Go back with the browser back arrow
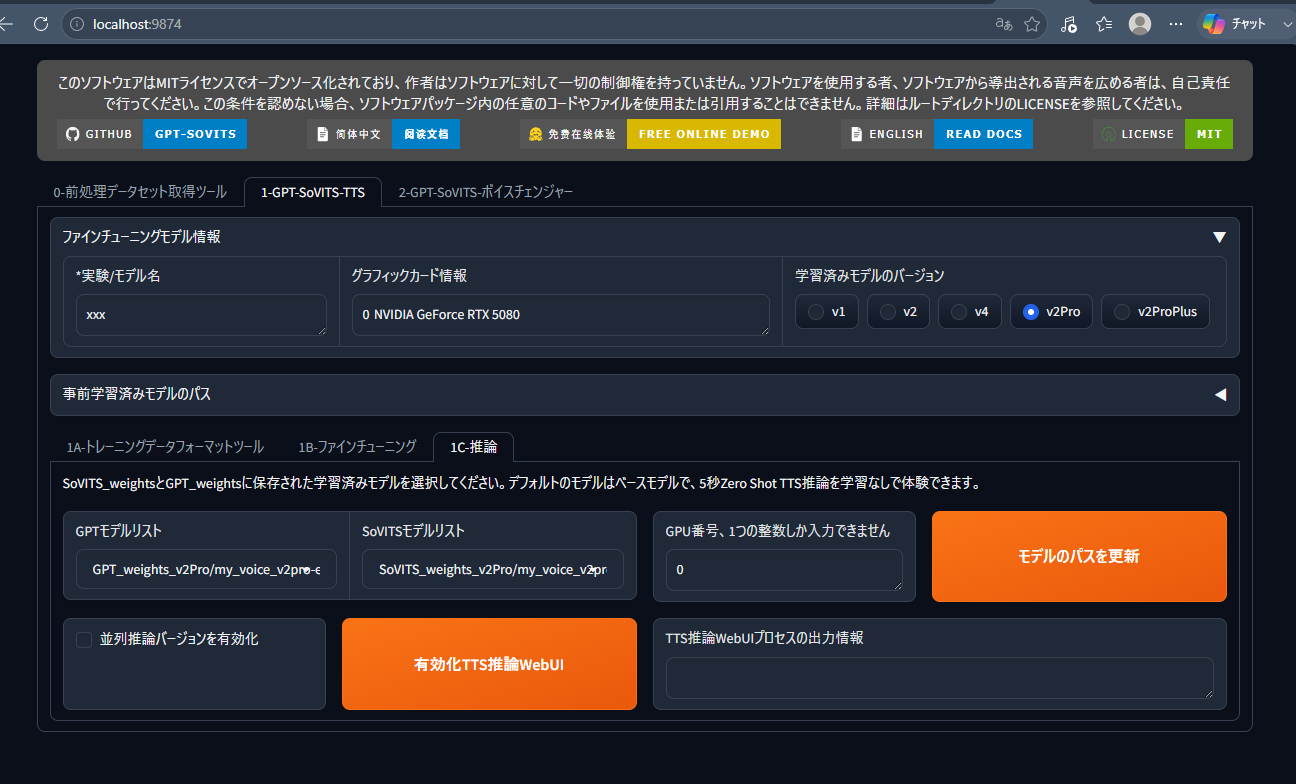This screenshot has width=1296, height=784. (x=7, y=23)
